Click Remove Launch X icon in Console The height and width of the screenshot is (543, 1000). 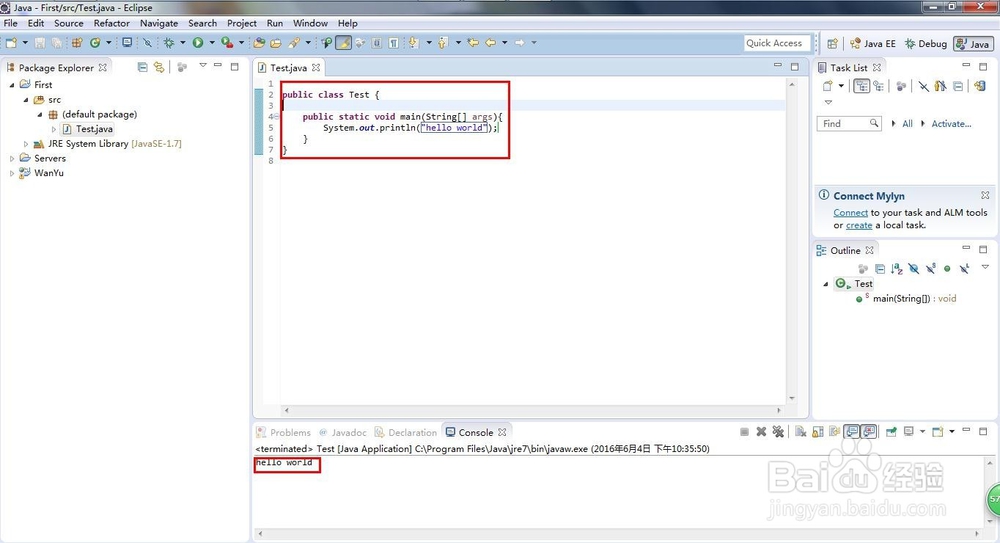point(761,432)
